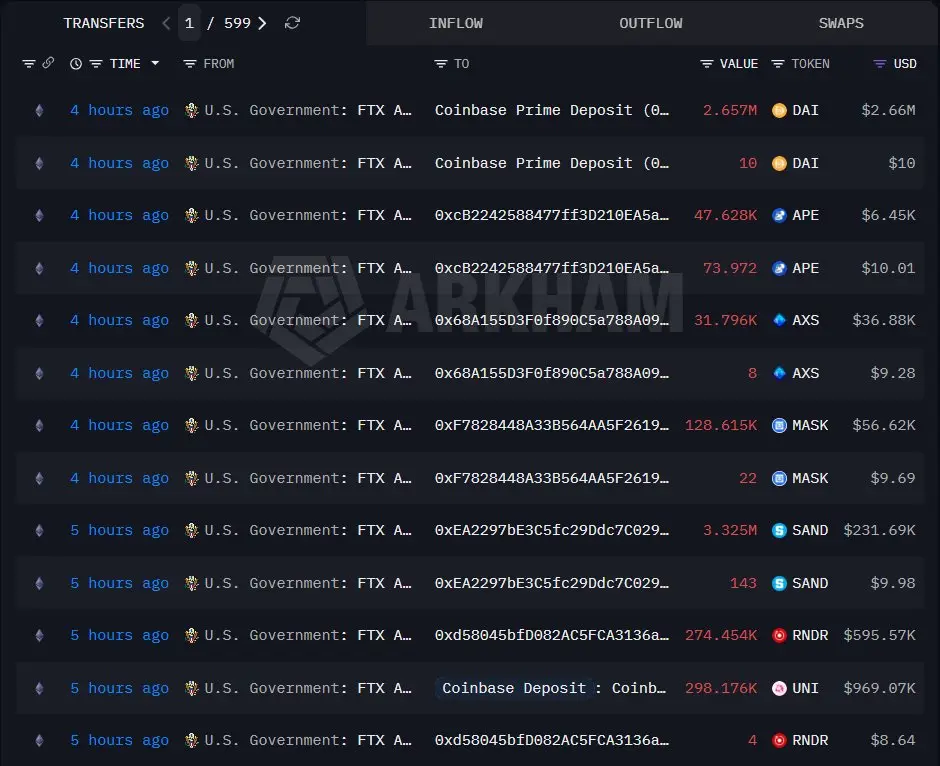
Task: Click the RNDR token icon in the 274.454K row
Action: click(779, 635)
